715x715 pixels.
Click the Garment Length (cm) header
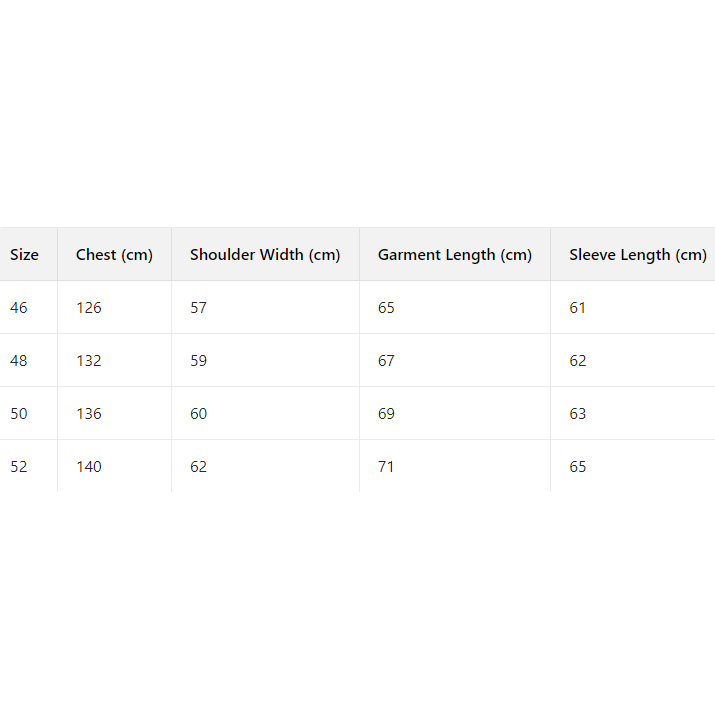[454, 255]
